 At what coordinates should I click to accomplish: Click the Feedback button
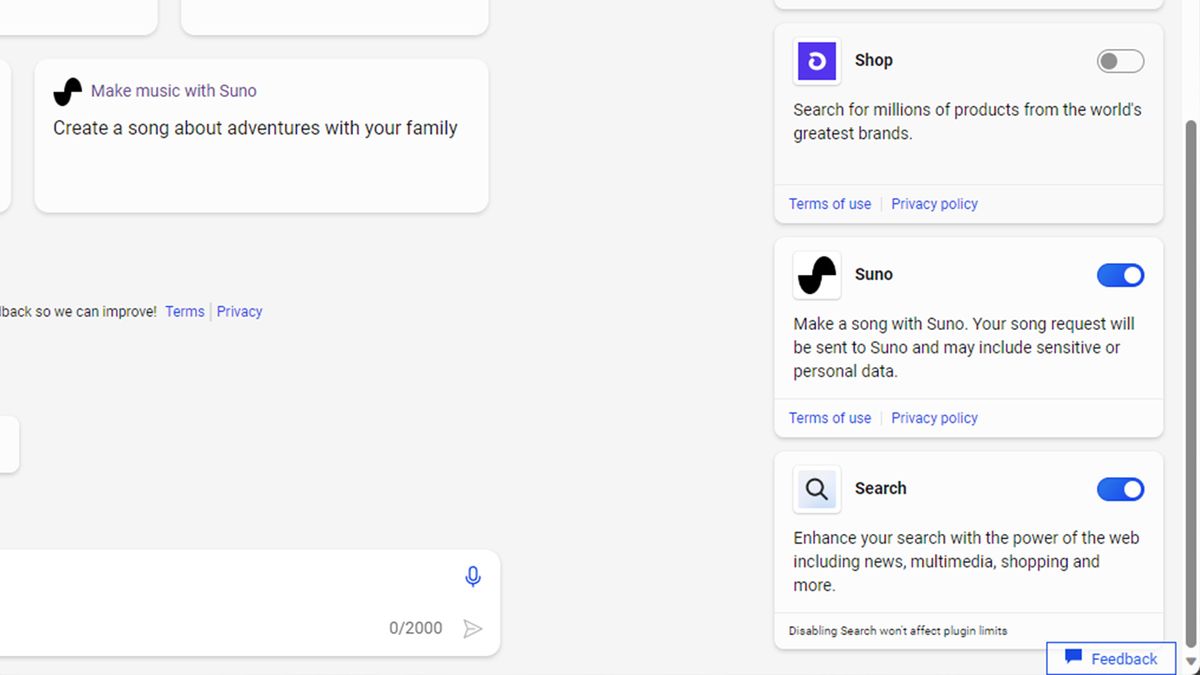(x=1110, y=658)
